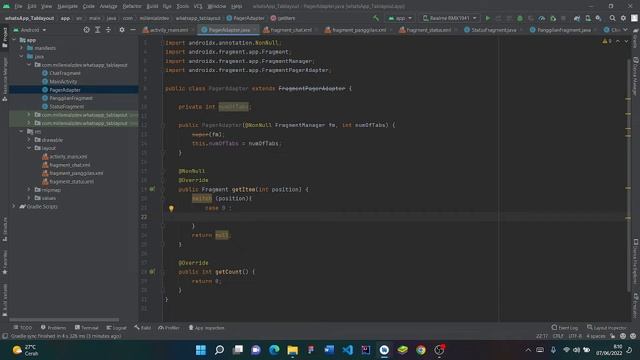Screen dimensions: 640x360
Task: Select MainActivity in project tree
Action: (x=63, y=82)
